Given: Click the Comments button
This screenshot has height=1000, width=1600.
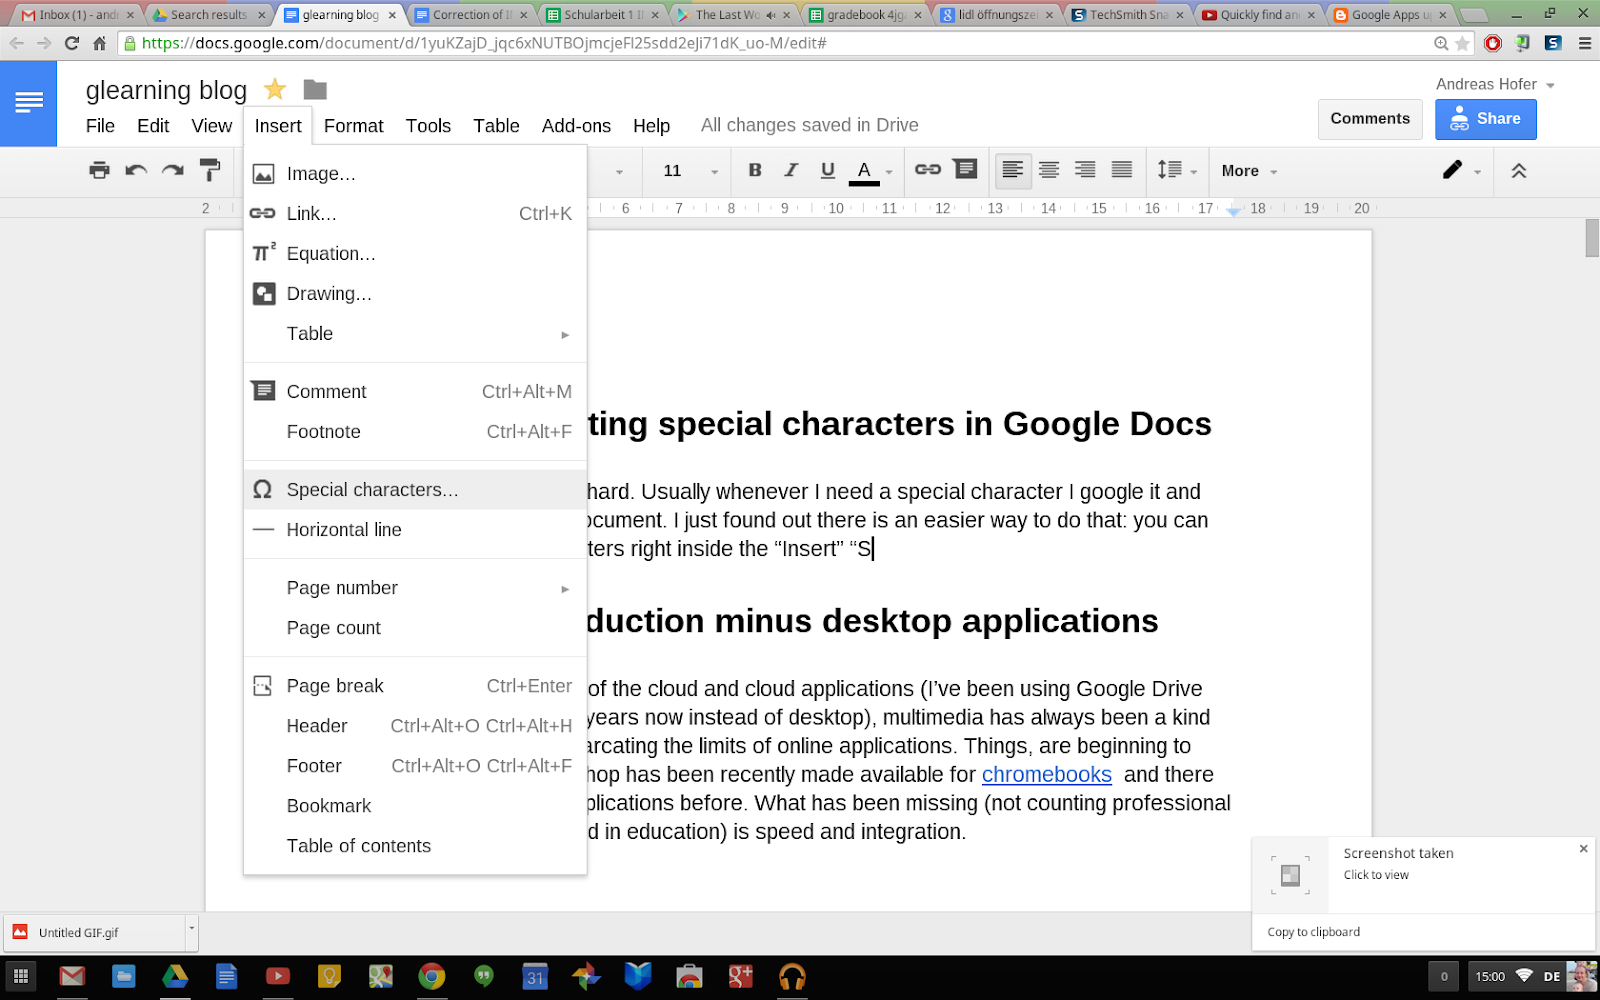Looking at the screenshot, I should (x=1370, y=119).
